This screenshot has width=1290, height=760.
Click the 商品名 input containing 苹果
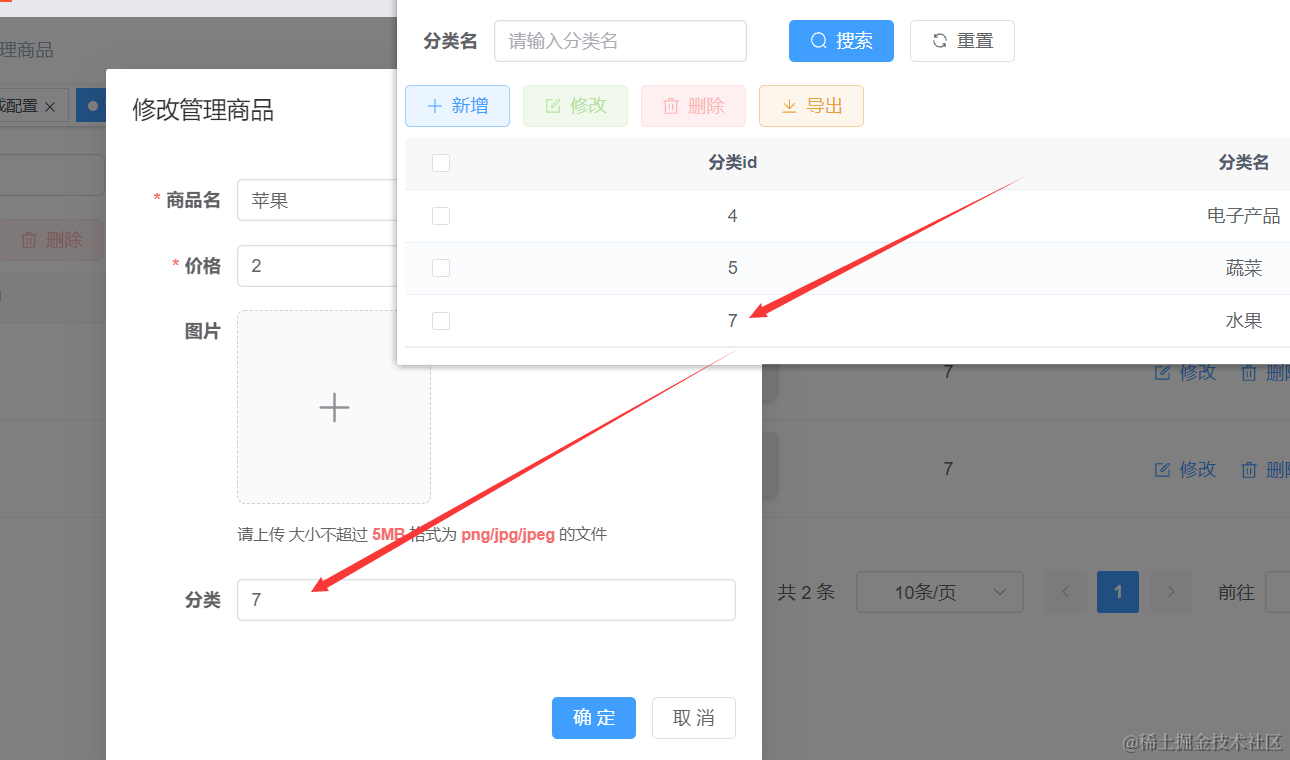click(317, 200)
